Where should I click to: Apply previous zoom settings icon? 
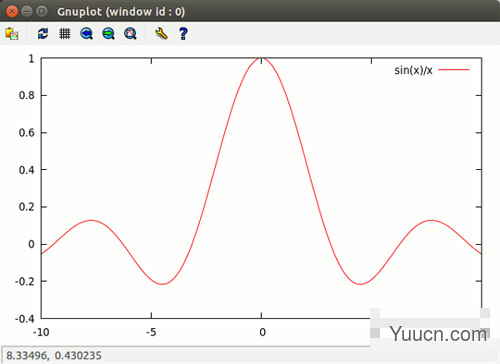(87, 34)
